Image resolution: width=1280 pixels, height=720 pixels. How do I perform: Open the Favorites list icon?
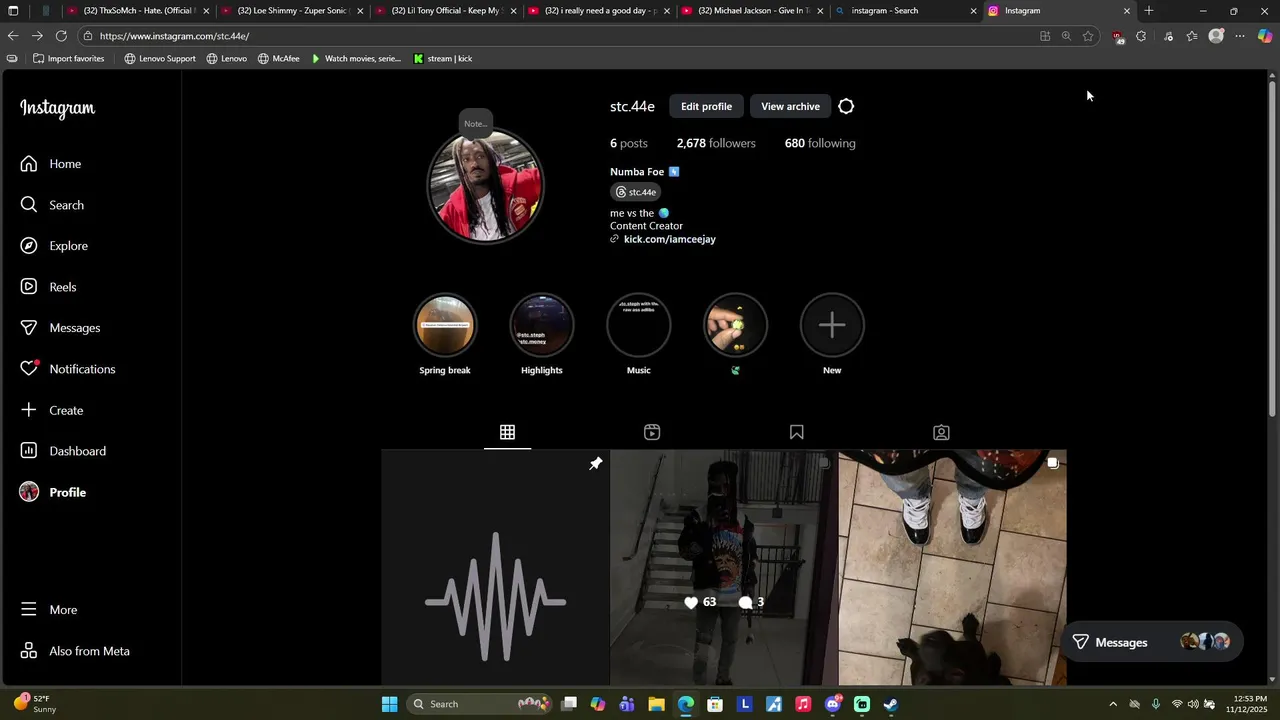(x=1192, y=36)
